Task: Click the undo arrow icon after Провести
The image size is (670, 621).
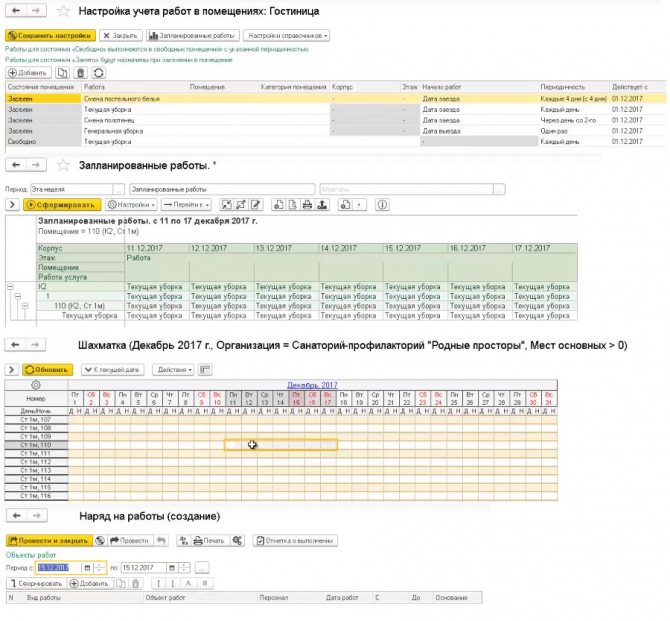Action: [x=161, y=541]
